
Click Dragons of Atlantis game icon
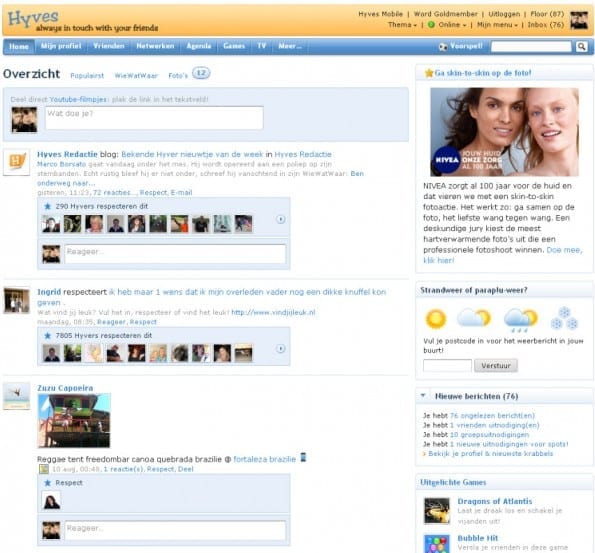(x=437, y=511)
